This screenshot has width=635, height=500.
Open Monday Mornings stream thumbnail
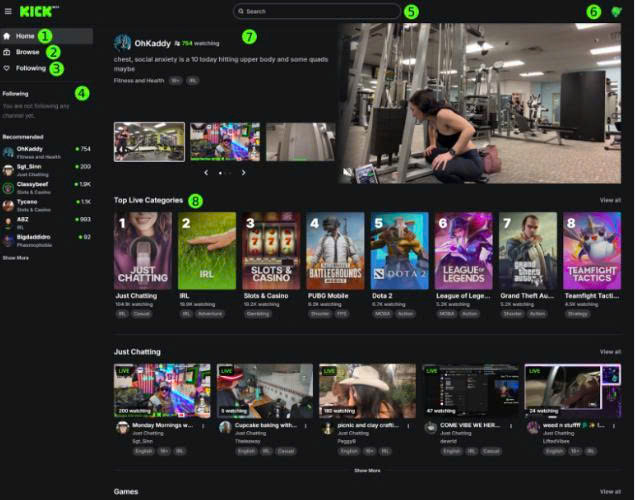point(162,391)
